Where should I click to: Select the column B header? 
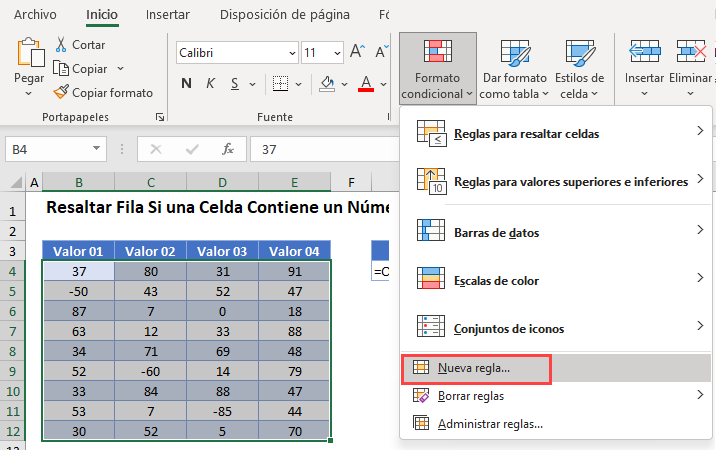tap(79, 183)
